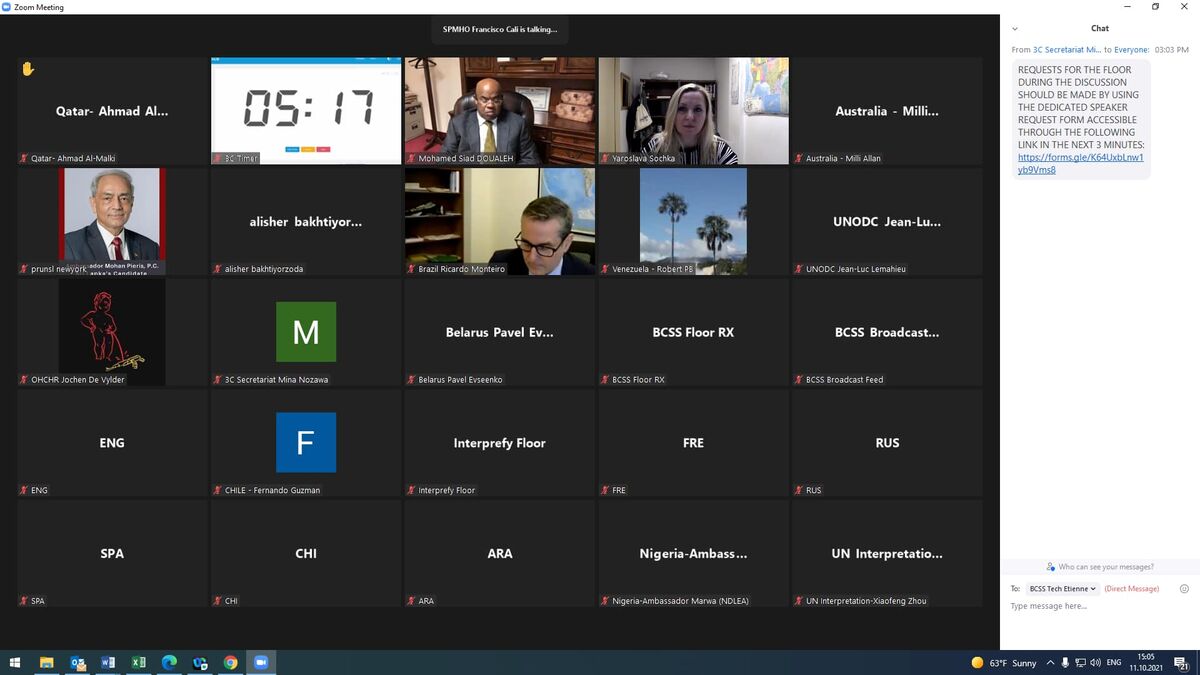Click the 3C Secretariat sender name
The width and height of the screenshot is (1200, 675).
pos(1066,49)
